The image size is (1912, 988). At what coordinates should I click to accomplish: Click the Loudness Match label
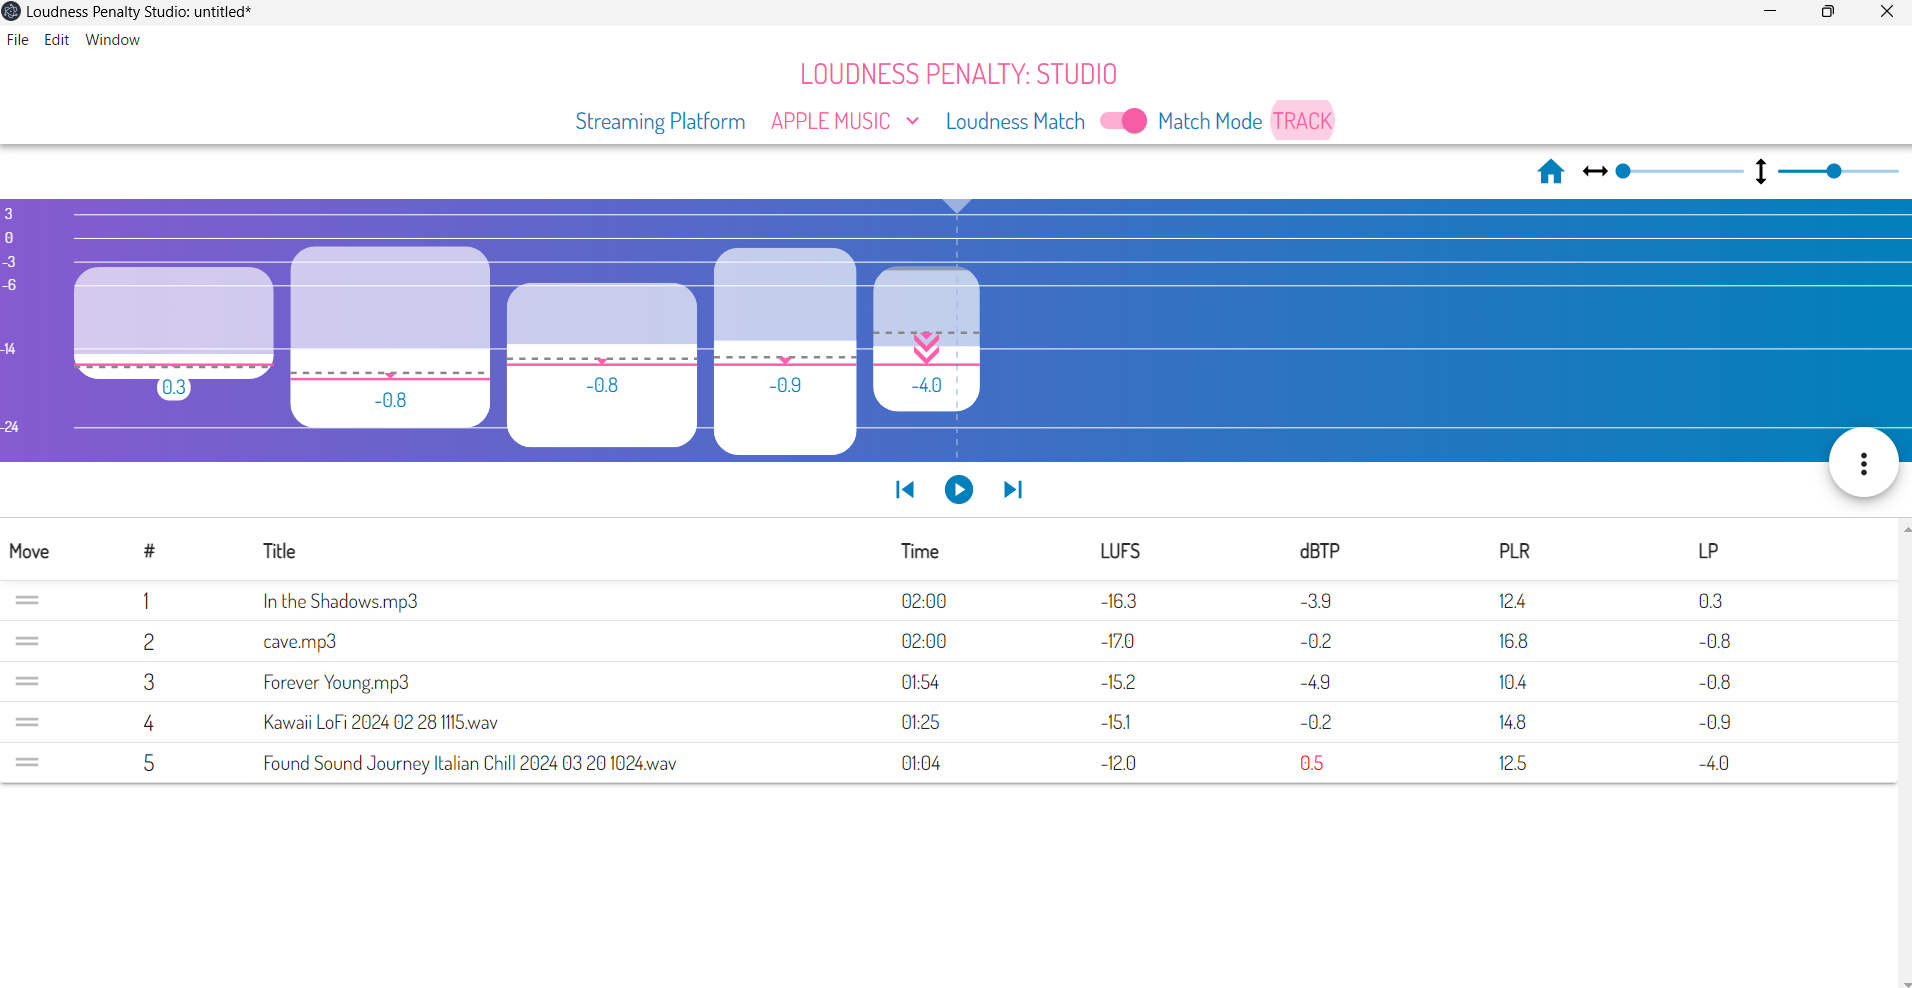(x=1015, y=121)
